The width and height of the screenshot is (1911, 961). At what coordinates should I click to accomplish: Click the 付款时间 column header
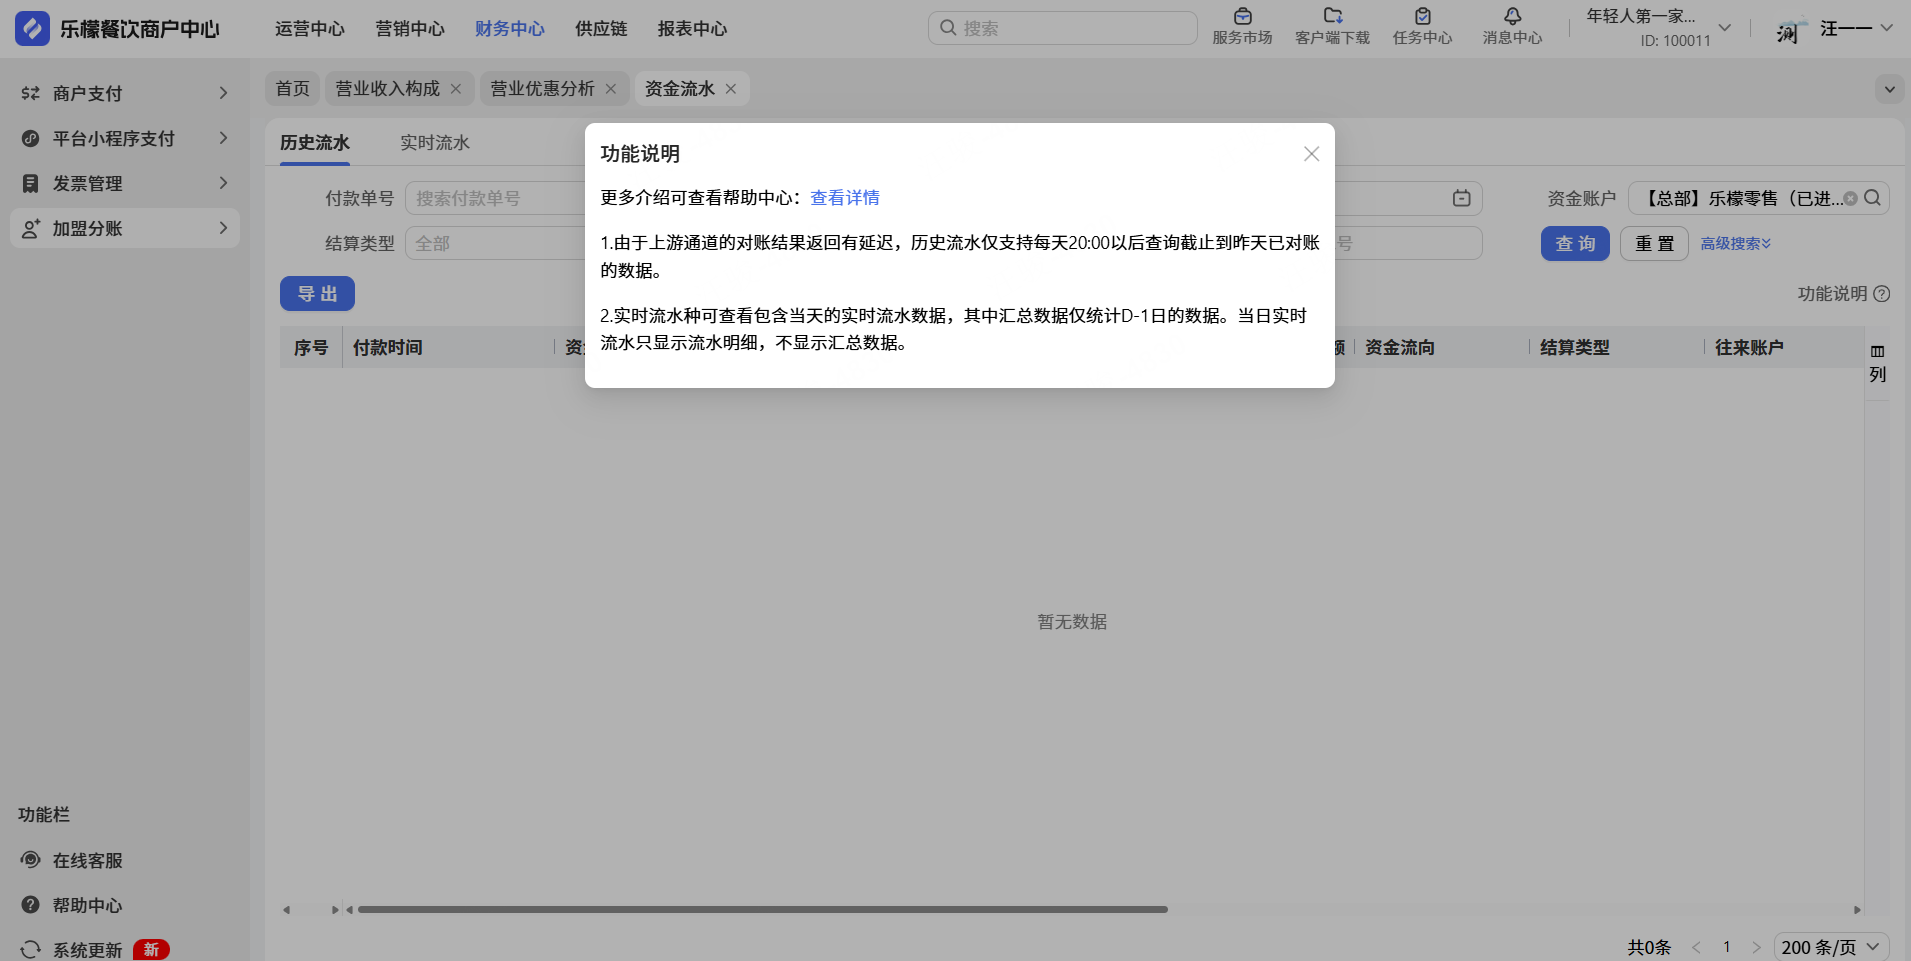pyautogui.click(x=388, y=348)
